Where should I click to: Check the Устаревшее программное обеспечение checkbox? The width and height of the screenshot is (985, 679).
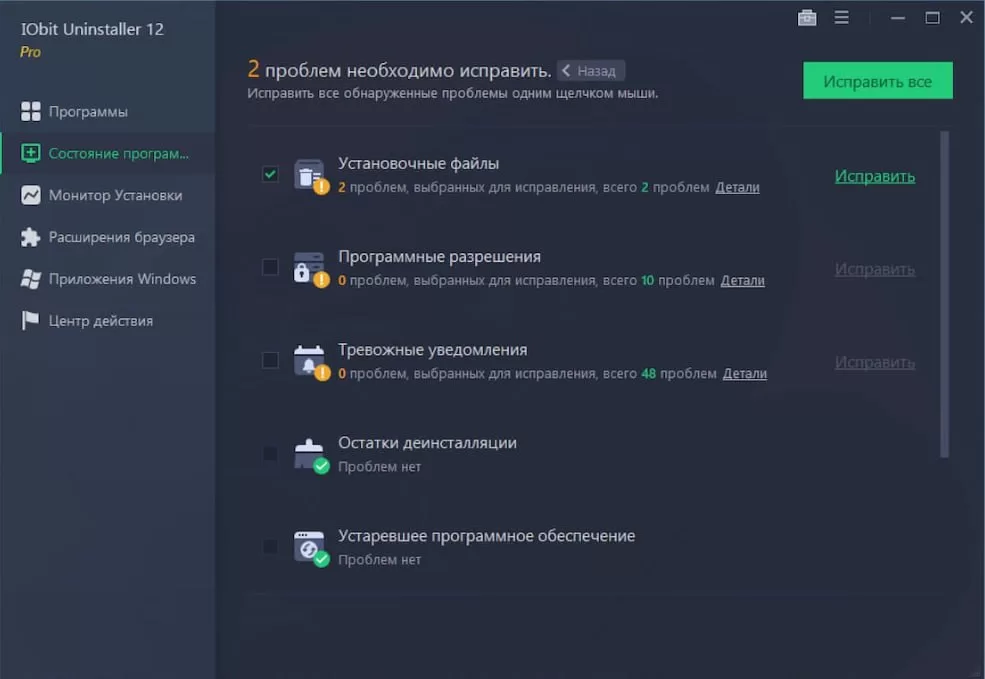(270, 546)
